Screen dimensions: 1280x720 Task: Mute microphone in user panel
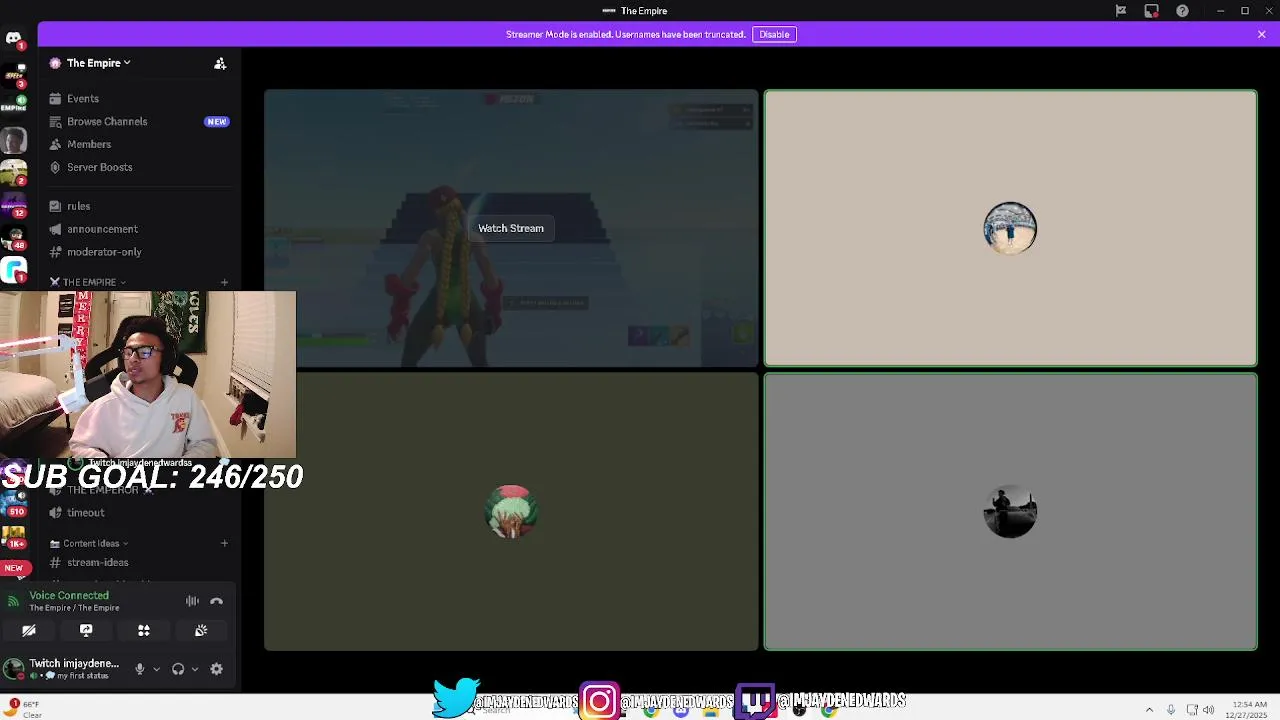click(139, 669)
